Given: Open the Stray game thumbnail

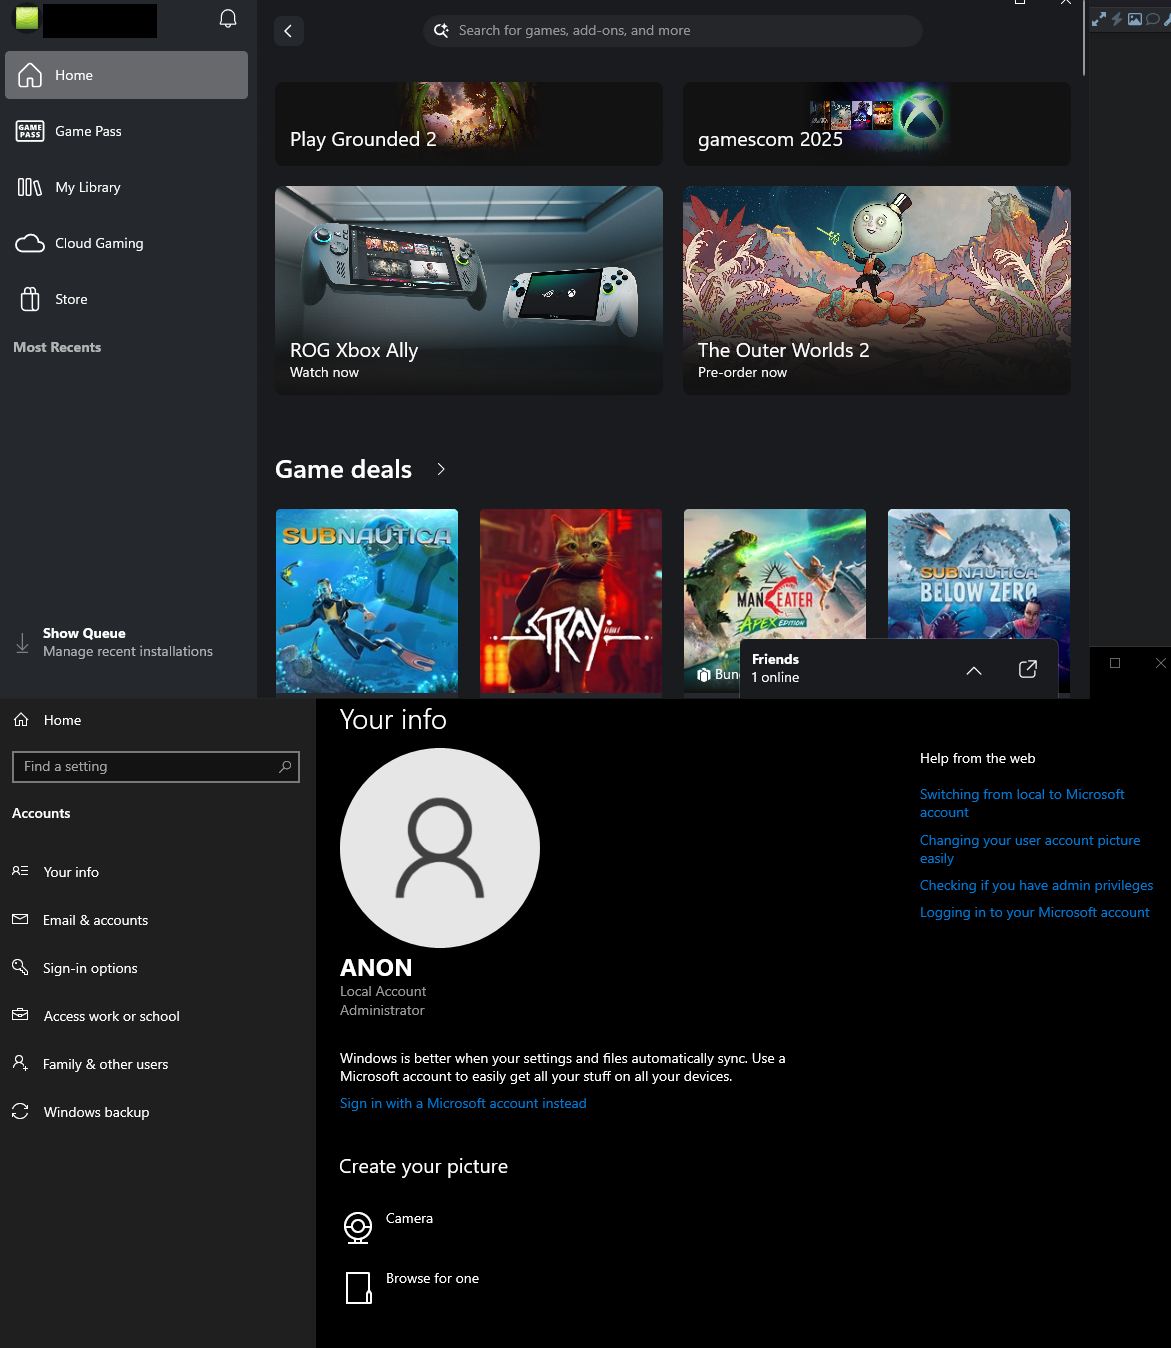Looking at the screenshot, I should 570,600.
